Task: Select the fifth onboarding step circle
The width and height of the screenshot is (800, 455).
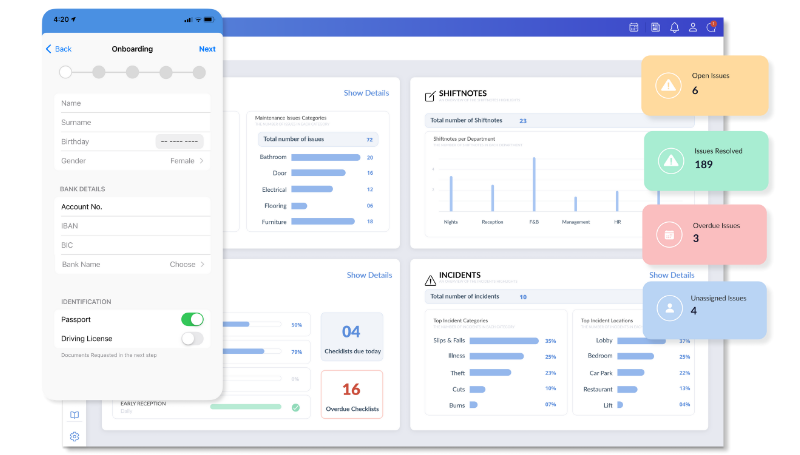Action: click(x=199, y=72)
